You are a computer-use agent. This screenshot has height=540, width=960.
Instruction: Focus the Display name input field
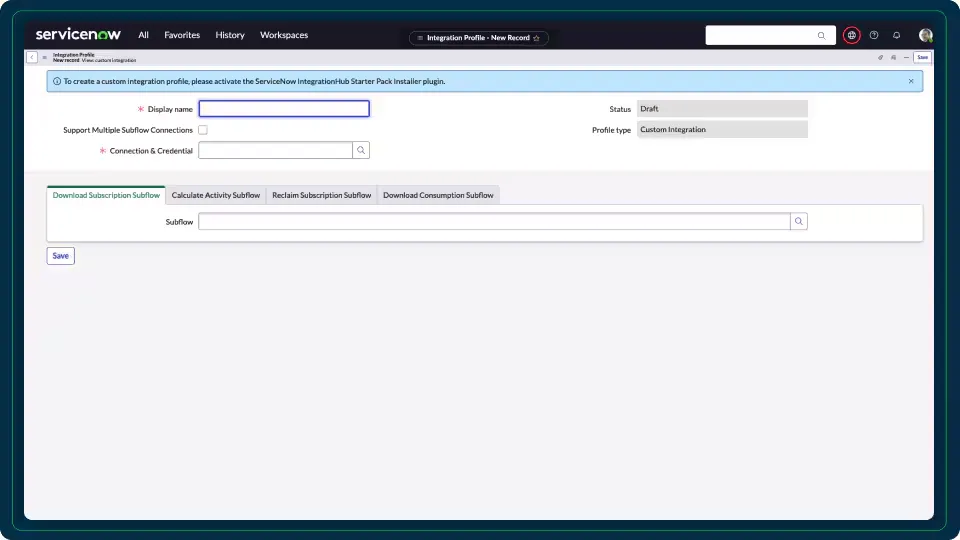pyautogui.click(x=284, y=108)
